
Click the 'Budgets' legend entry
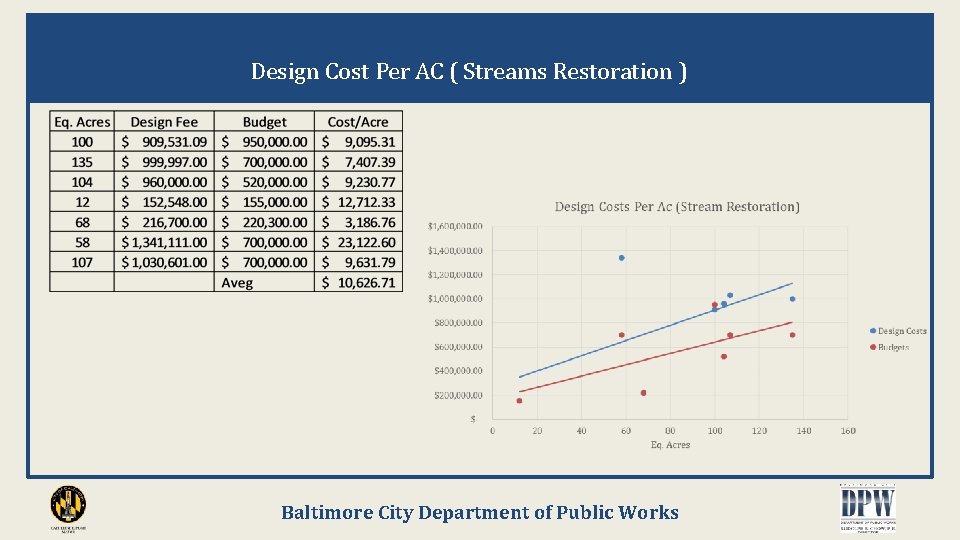(x=890, y=347)
